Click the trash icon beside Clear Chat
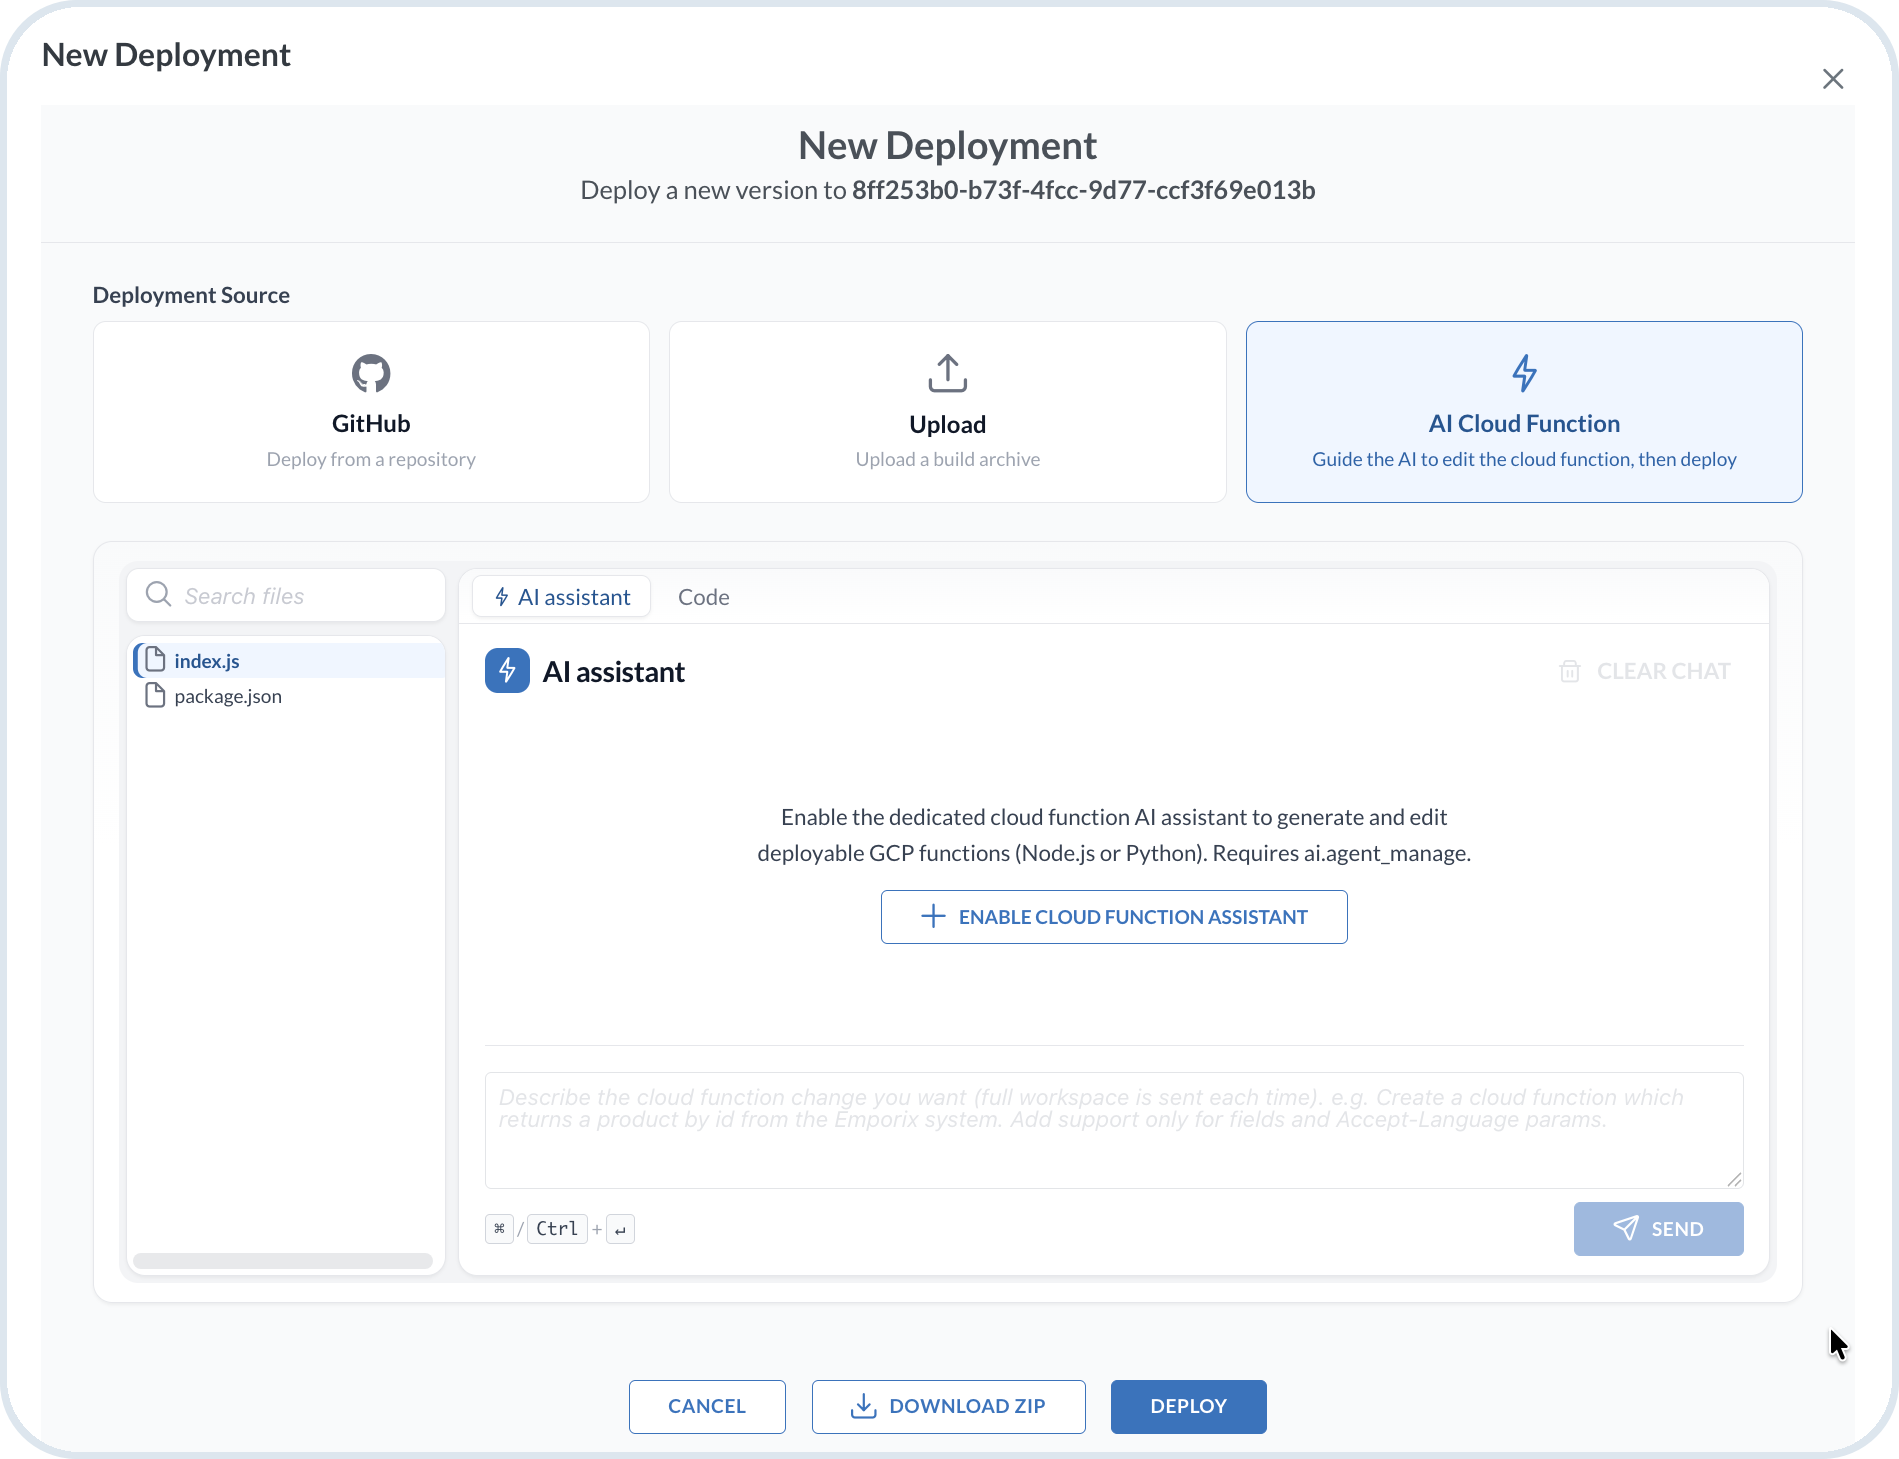Screen dimensions: 1899x1459 [1570, 671]
